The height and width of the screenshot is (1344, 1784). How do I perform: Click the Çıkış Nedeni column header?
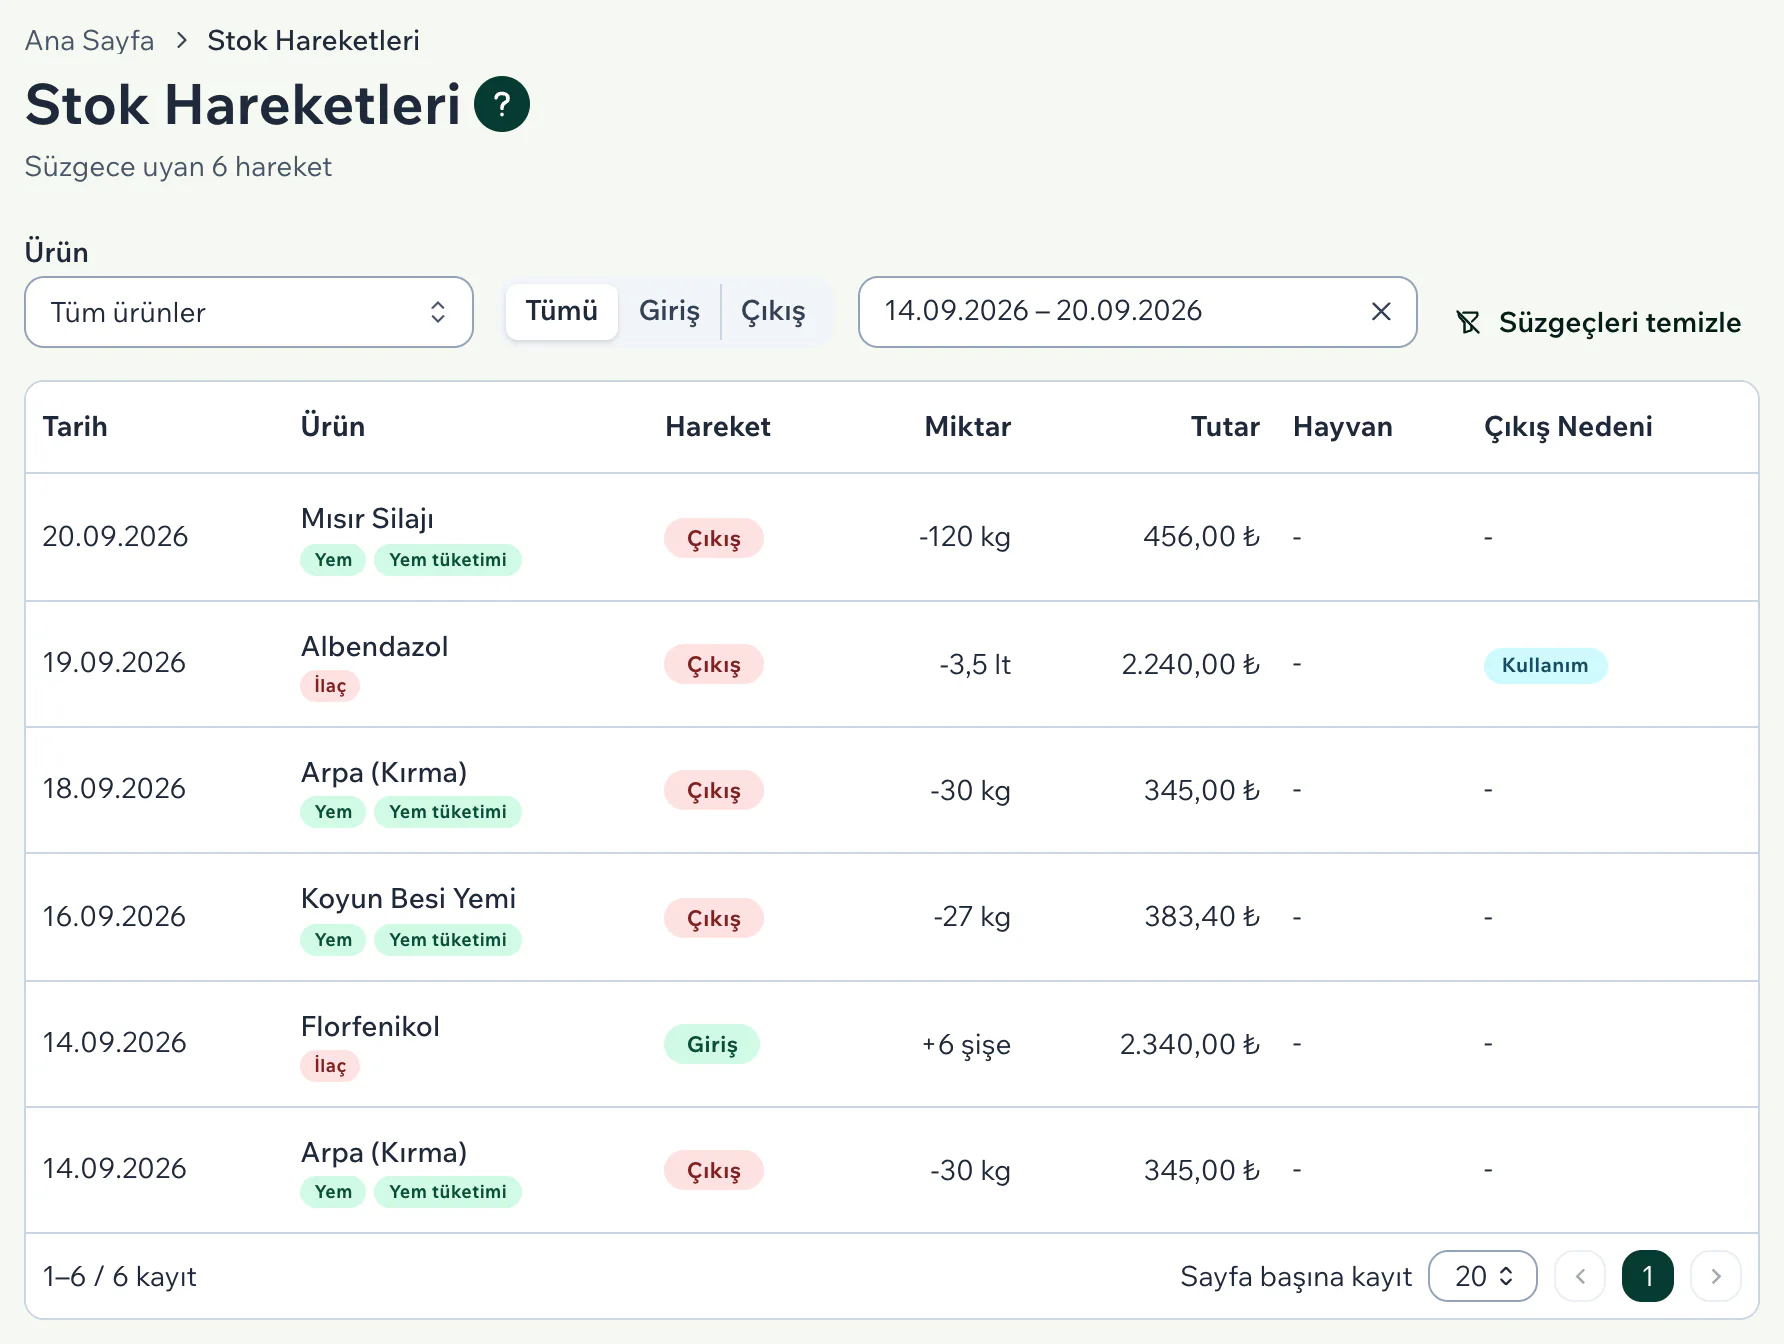click(1569, 427)
